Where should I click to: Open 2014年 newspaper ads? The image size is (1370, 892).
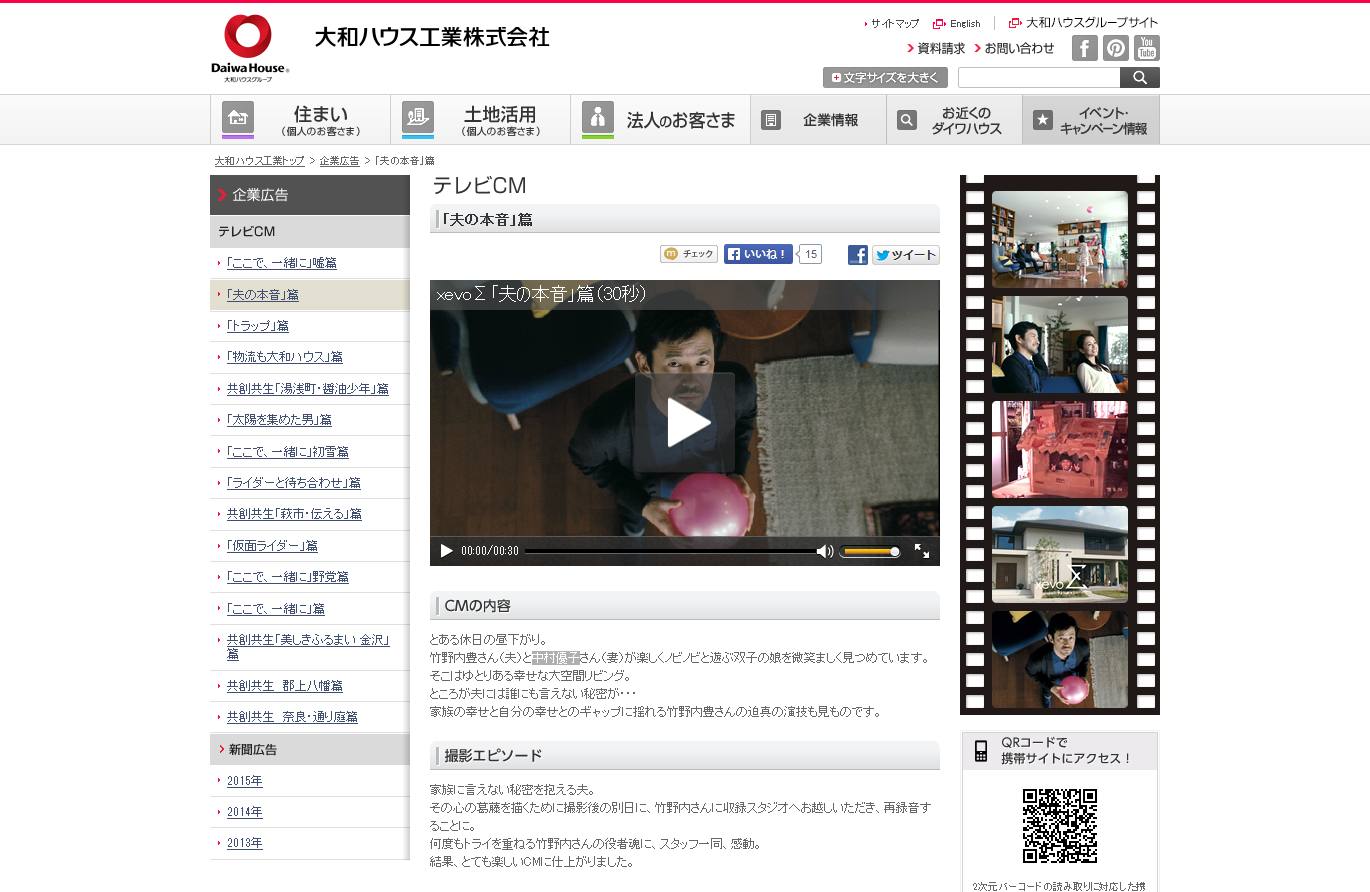pyautogui.click(x=244, y=812)
